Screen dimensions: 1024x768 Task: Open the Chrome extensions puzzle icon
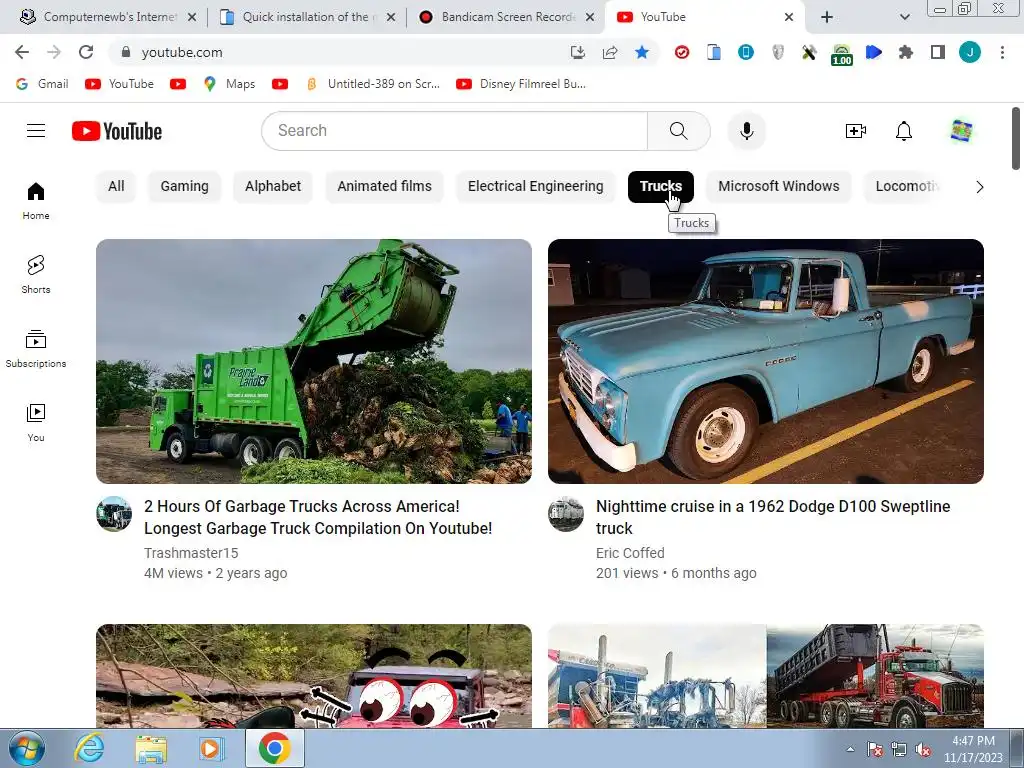click(906, 52)
